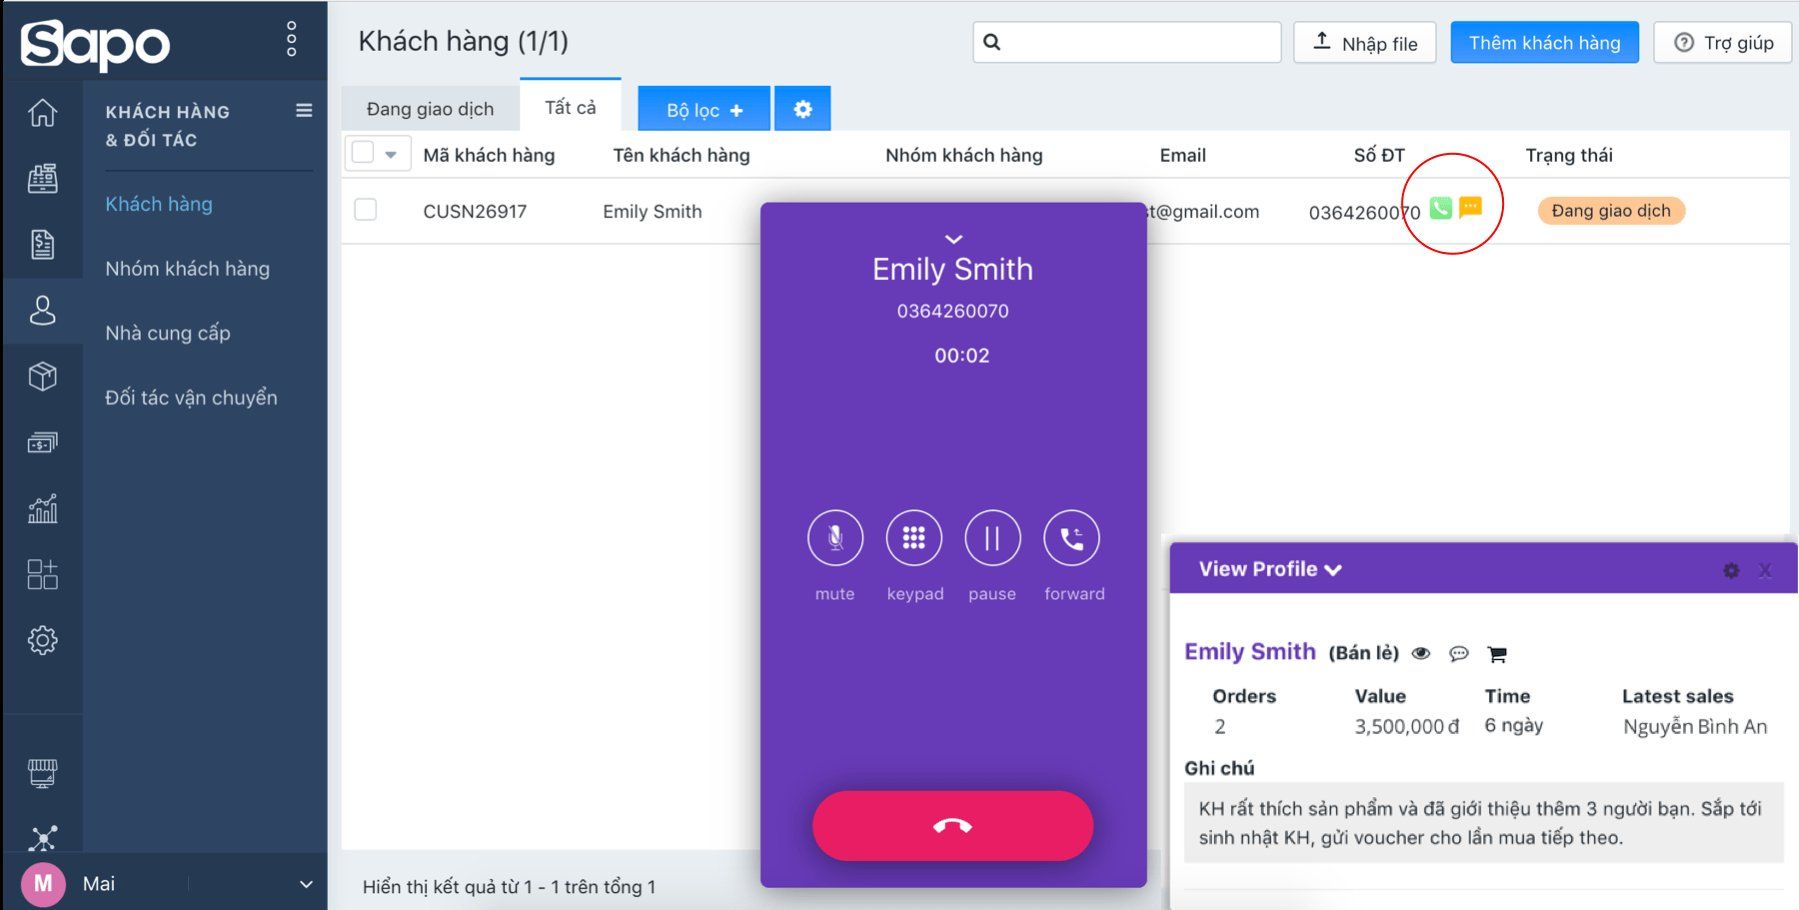End the call with Emily Smith
The height and width of the screenshot is (910, 1799).
point(952,826)
